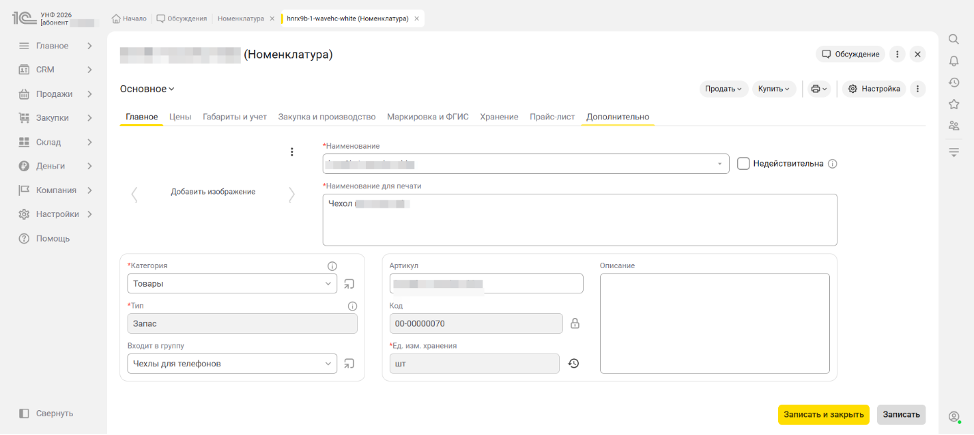Open the Продать dropdown menu
Screen dimensions: 974x435
pyautogui.click(x=723, y=89)
